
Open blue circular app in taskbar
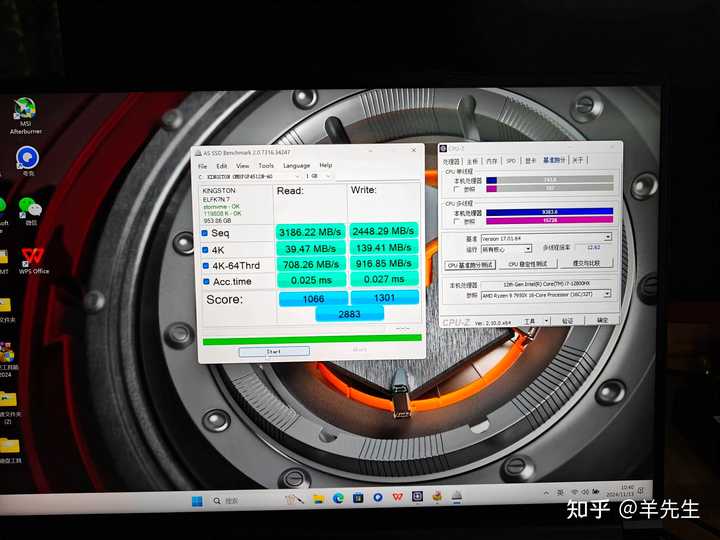point(378,497)
